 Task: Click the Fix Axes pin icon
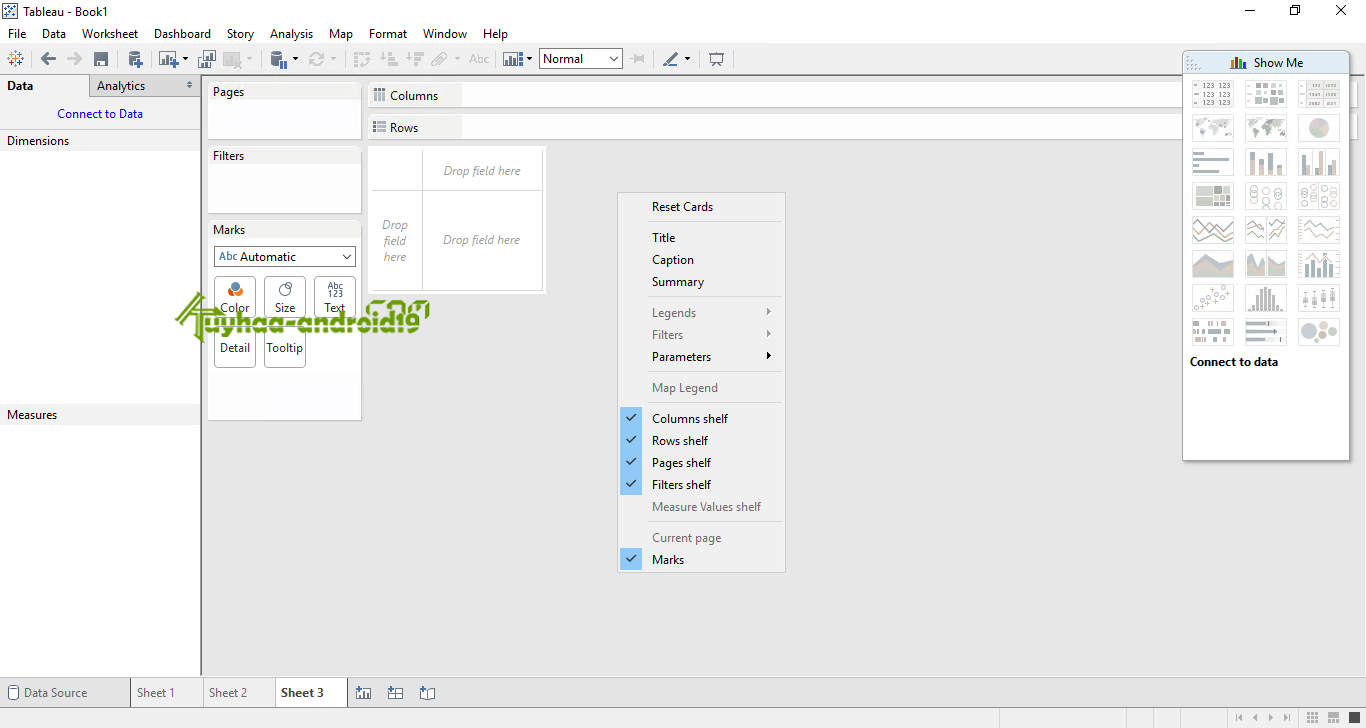point(639,59)
